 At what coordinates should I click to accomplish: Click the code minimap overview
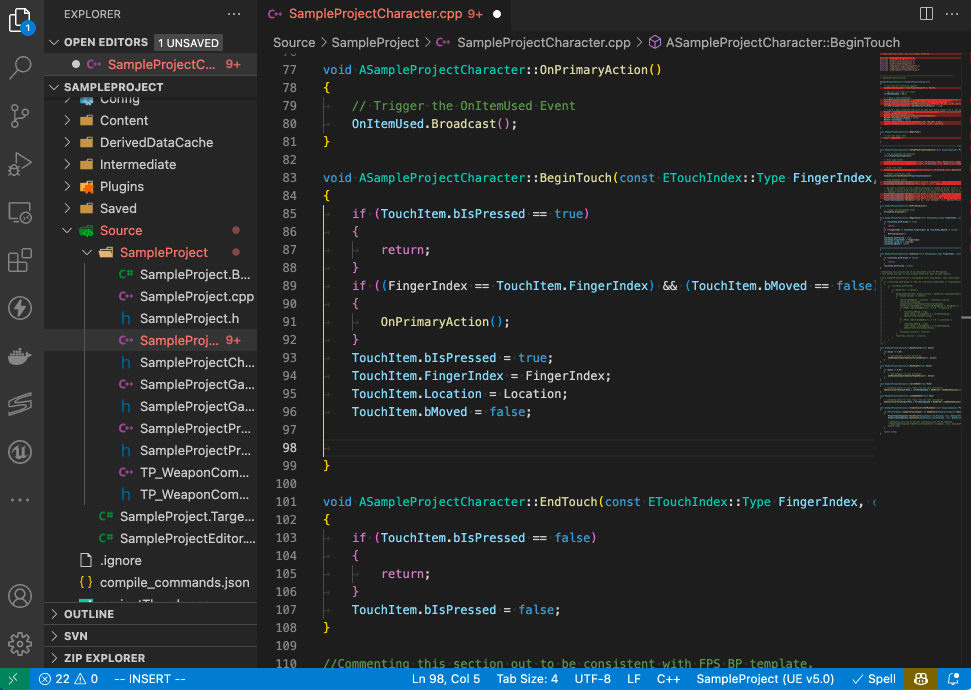point(920,245)
